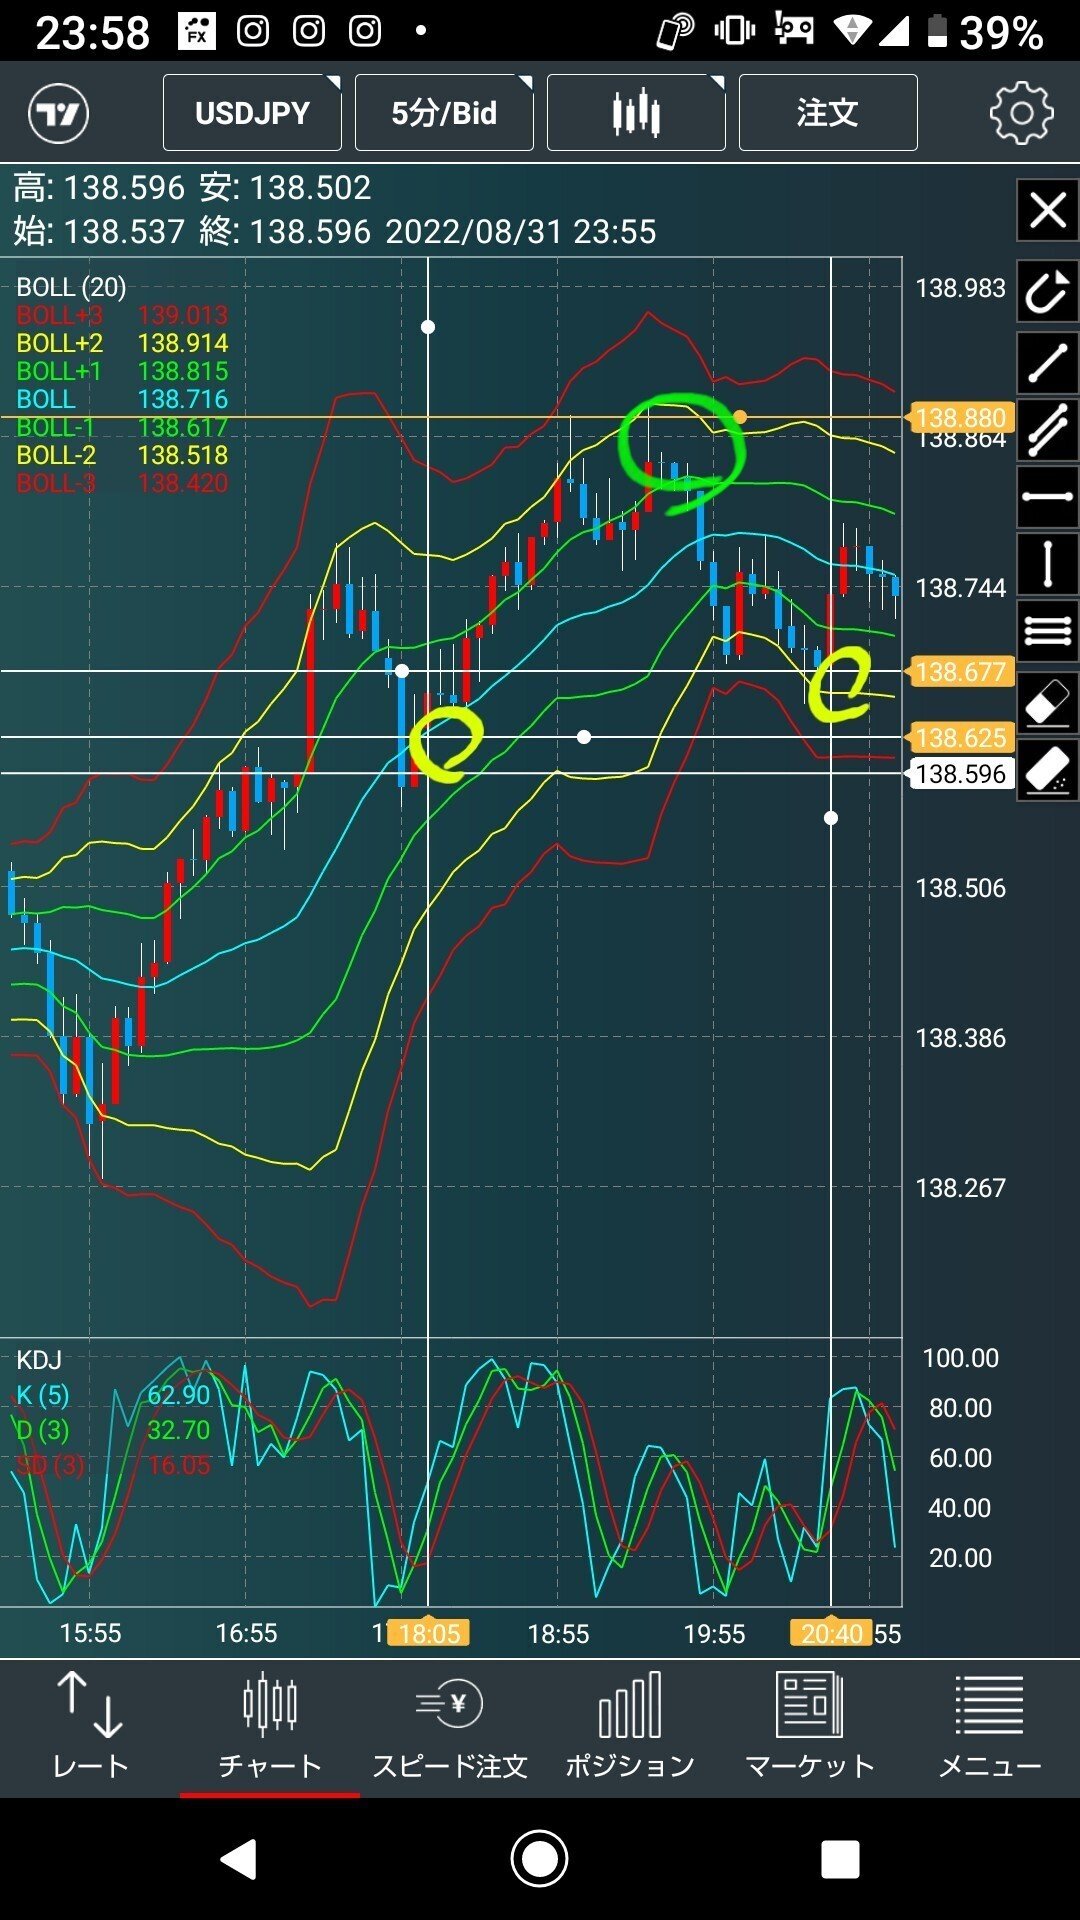Screen dimensions: 1080x1920
Task: Tap the D (3) value 32.70
Action: coord(179,1430)
